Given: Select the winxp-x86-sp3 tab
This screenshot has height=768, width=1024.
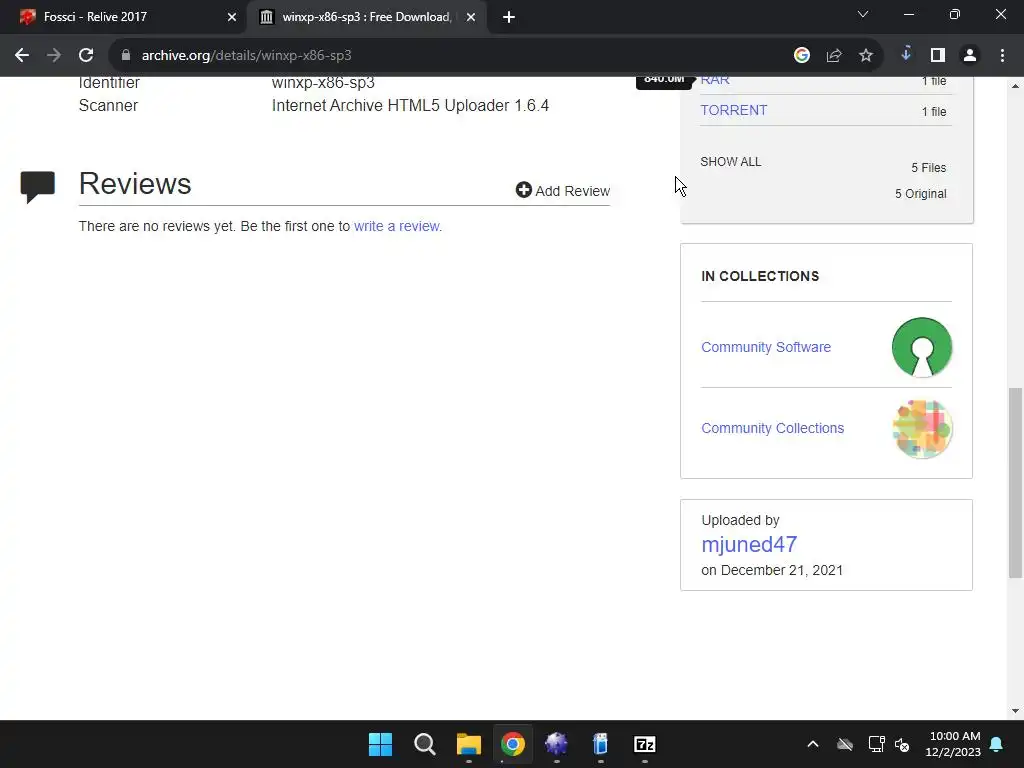Looking at the screenshot, I should coord(366,17).
